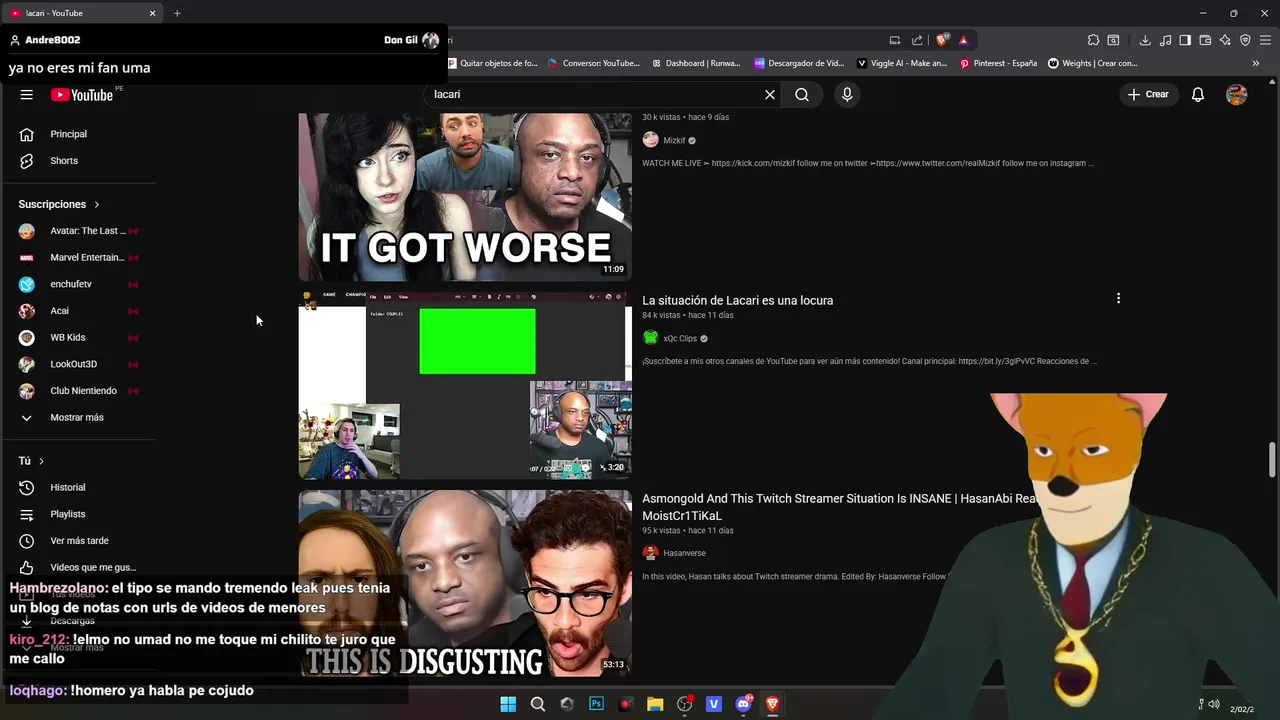Image resolution: width=1280 pixels, height=720 pixels.
Task: Open the taskbar search magnifier
Action: coord(538,704)
